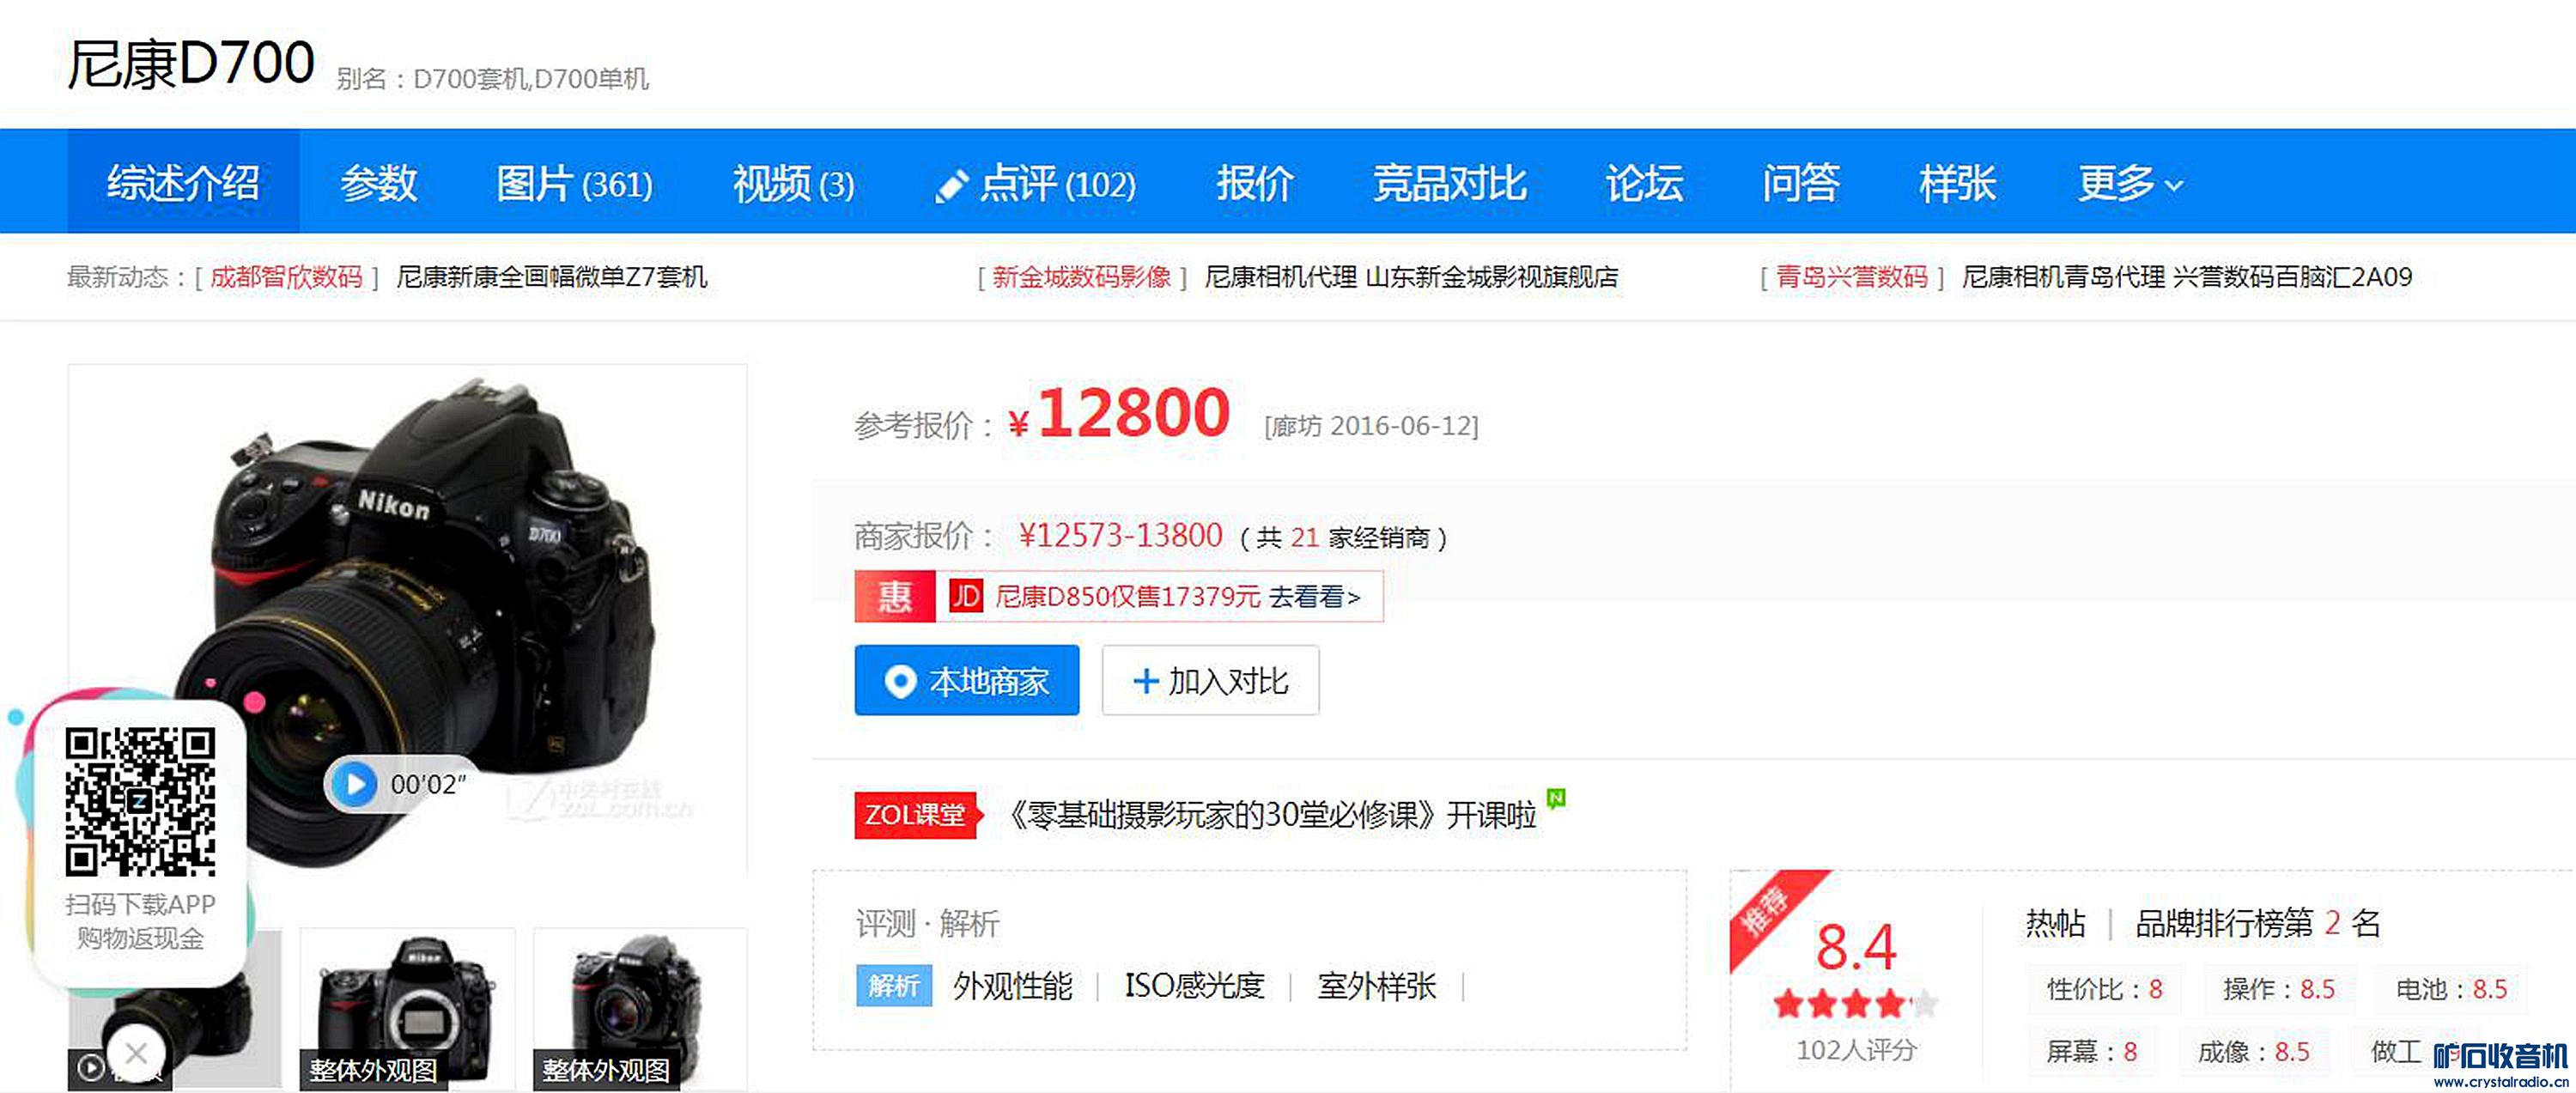The height and width of the screenshot is (1093, 2576).
Task: Click the 成都智欣数码 dealer link
Action: (286, 277)
